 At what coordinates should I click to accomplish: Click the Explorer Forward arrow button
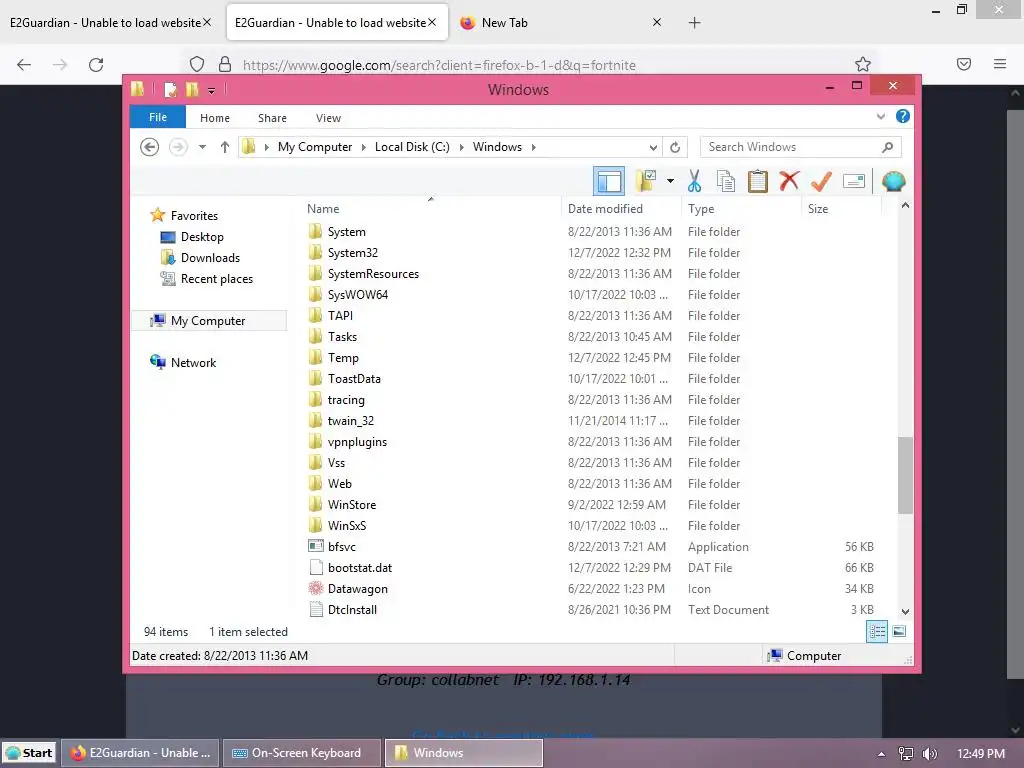[178, 147]
